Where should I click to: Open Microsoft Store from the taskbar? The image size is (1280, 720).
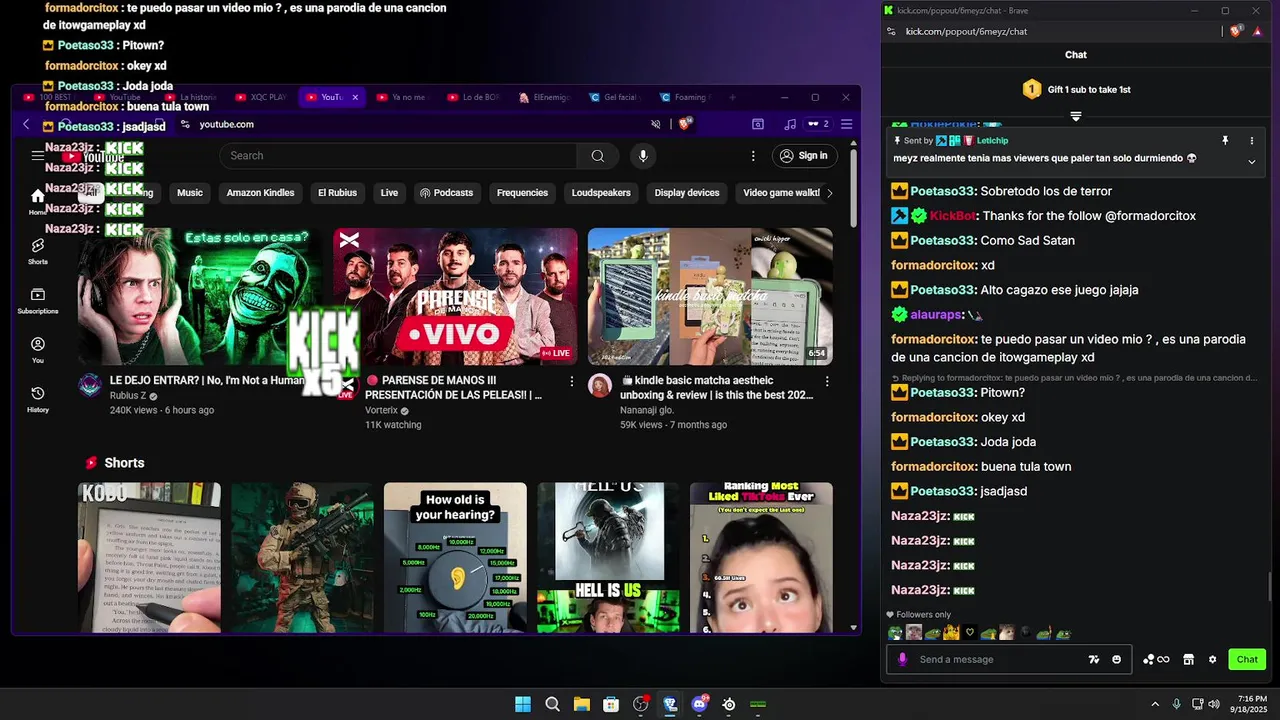coord(611,705)
